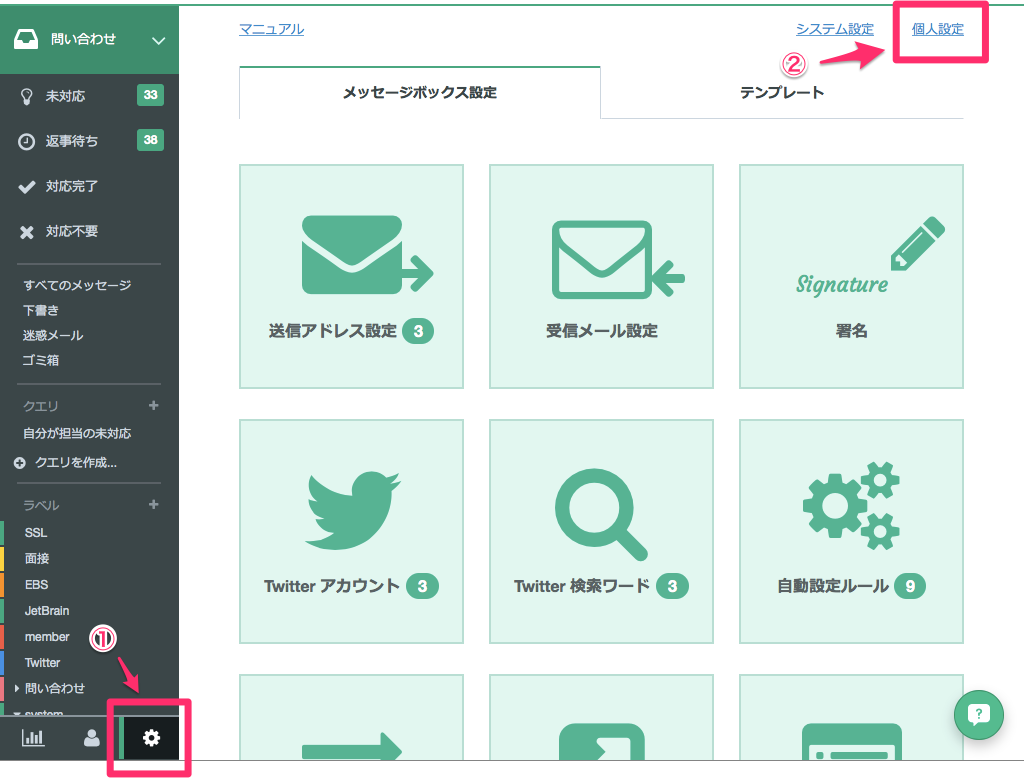Open the 迷惑メール folder

pos(53,335)
